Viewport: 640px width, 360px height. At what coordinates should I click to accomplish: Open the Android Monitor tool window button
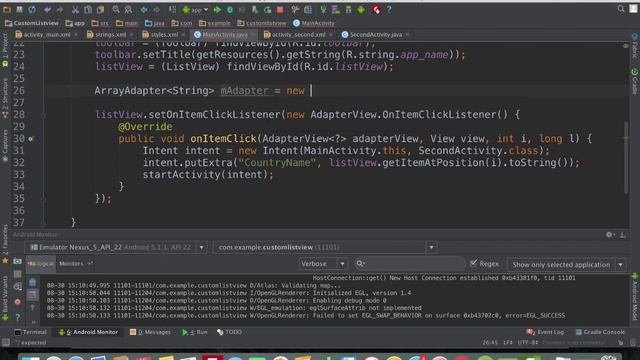[x=88, y=332]
